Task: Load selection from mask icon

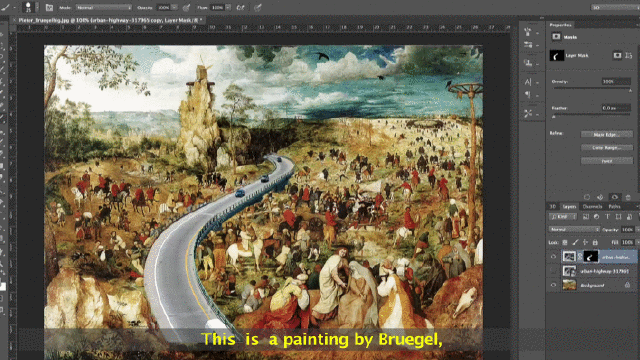Action: pyautogui.click(x=587, y=197)
